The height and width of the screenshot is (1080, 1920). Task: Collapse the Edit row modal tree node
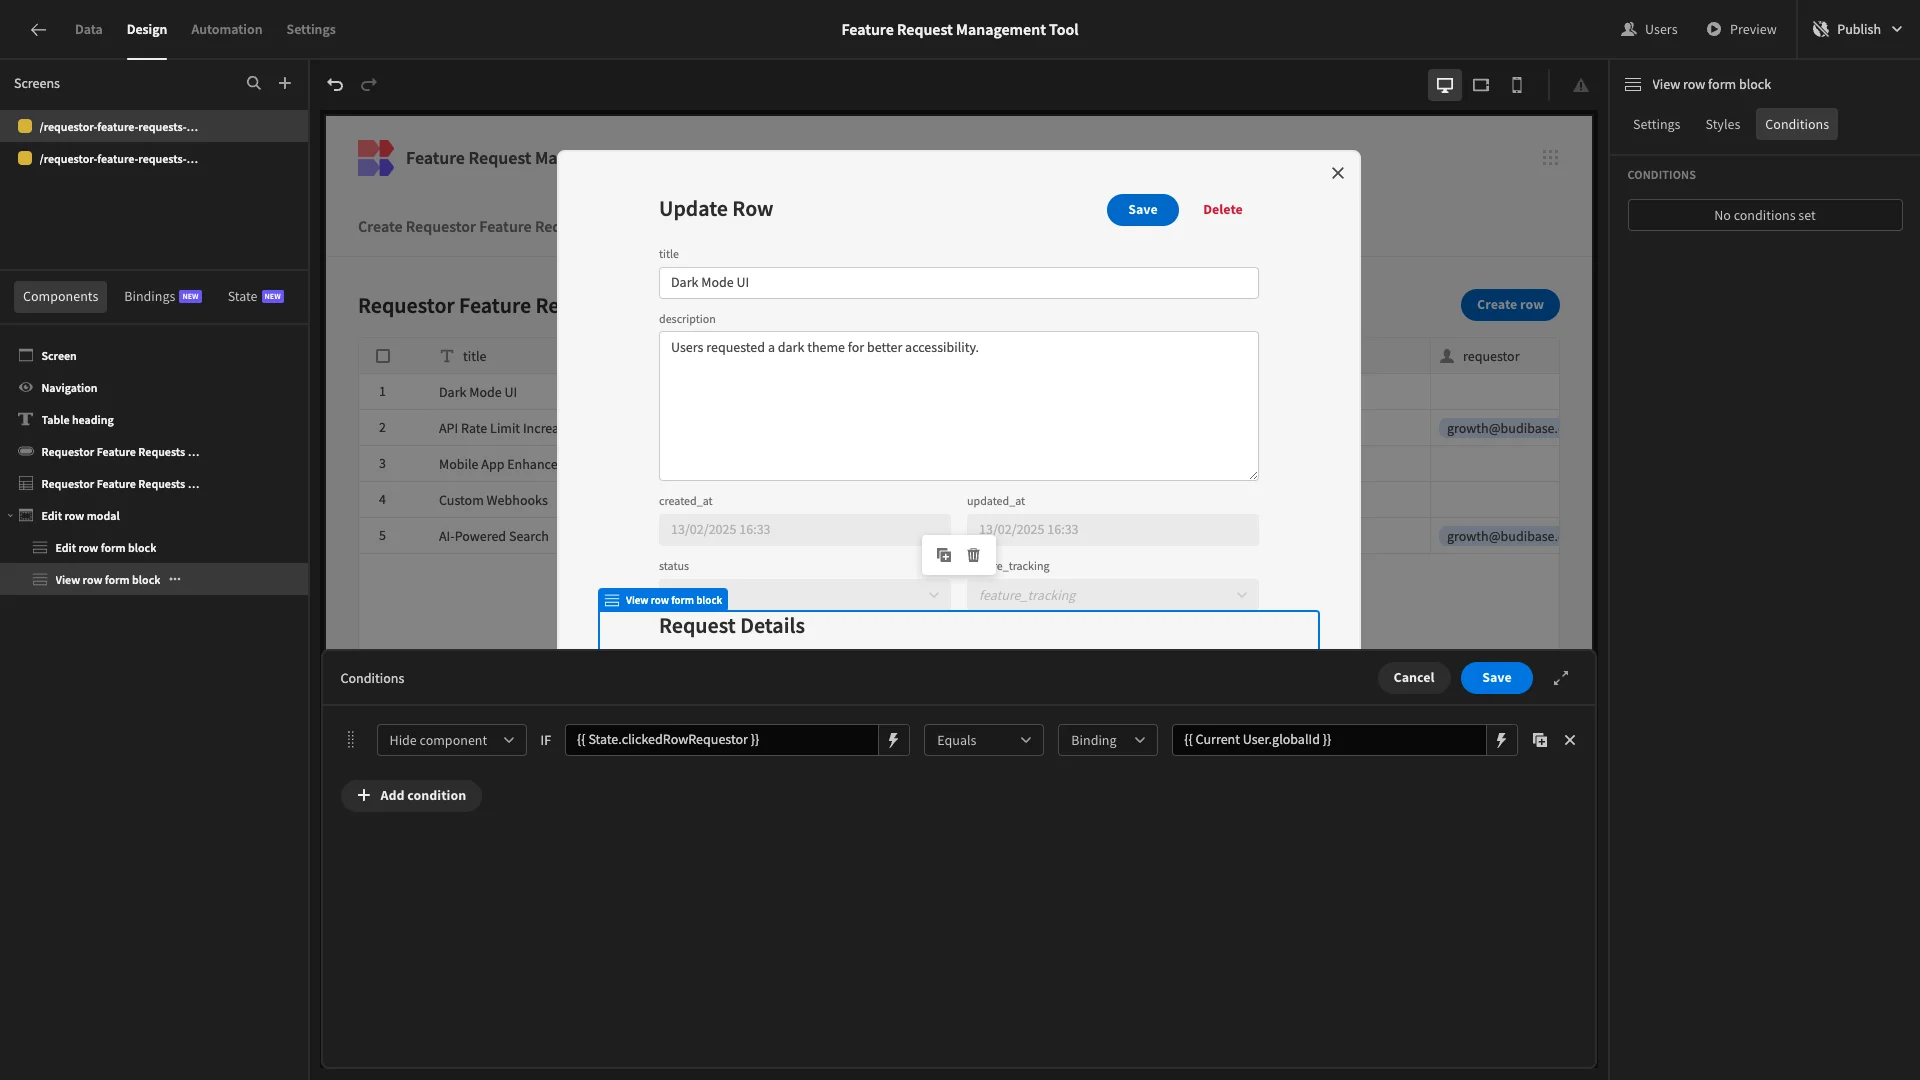pos(10,516)
